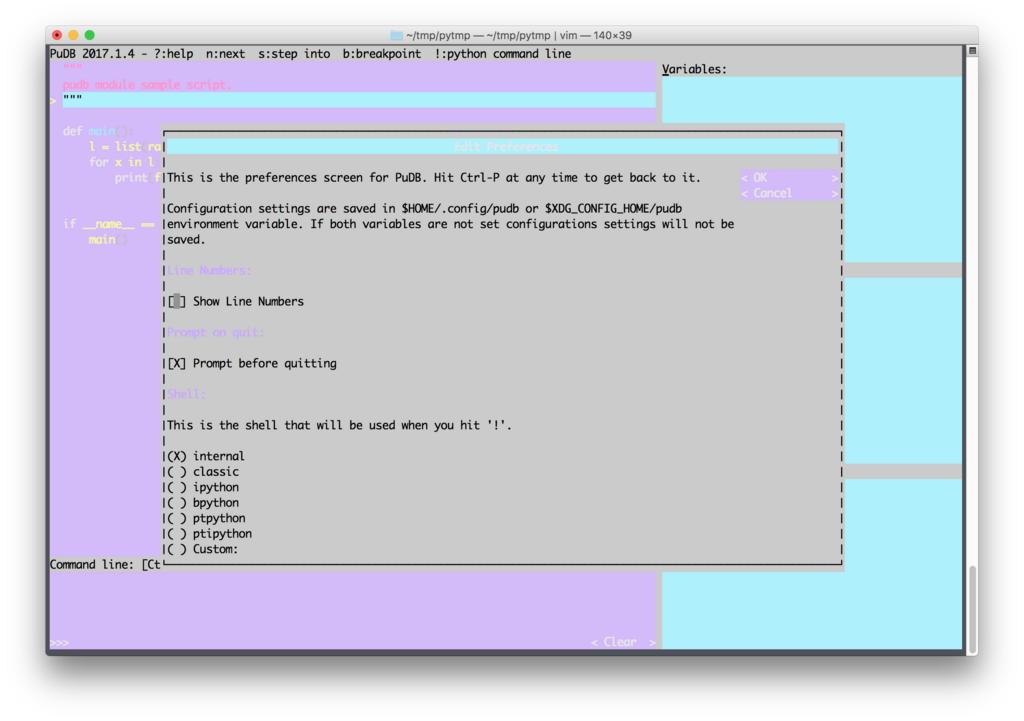Click the ?:help hint in the header

click(x=173, y=54)
